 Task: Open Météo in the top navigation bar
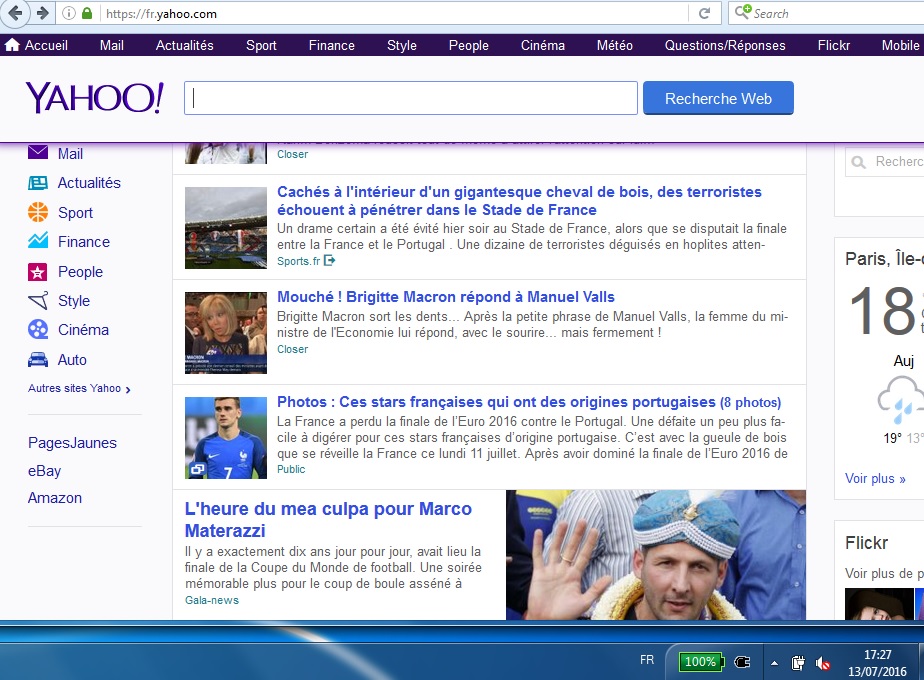[x=615, y=45]
